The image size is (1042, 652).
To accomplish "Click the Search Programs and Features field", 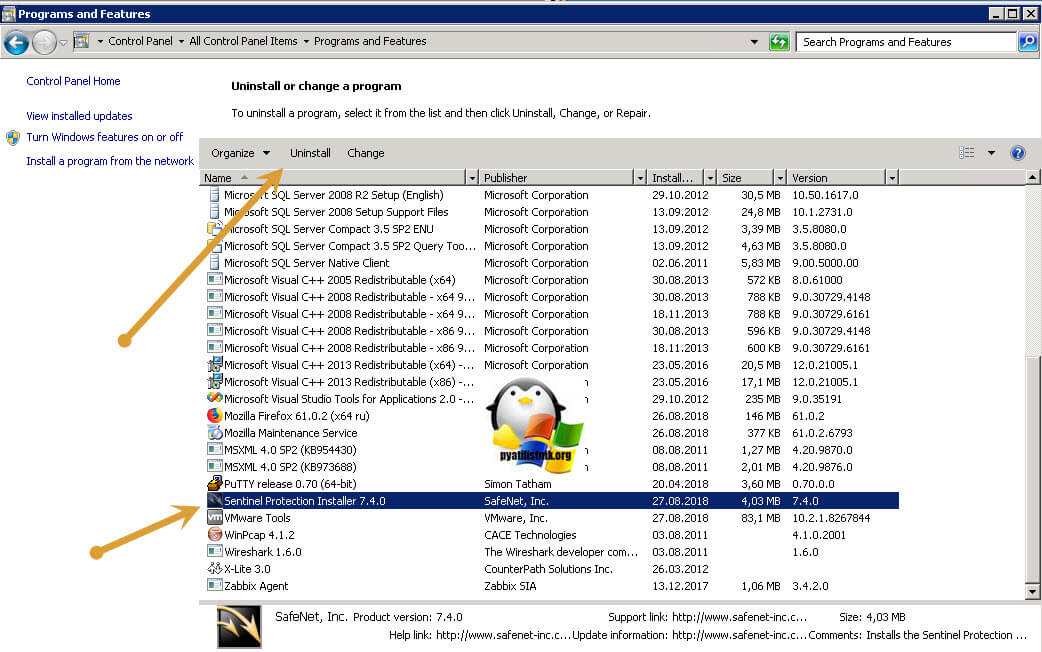I will coord(906,42).
